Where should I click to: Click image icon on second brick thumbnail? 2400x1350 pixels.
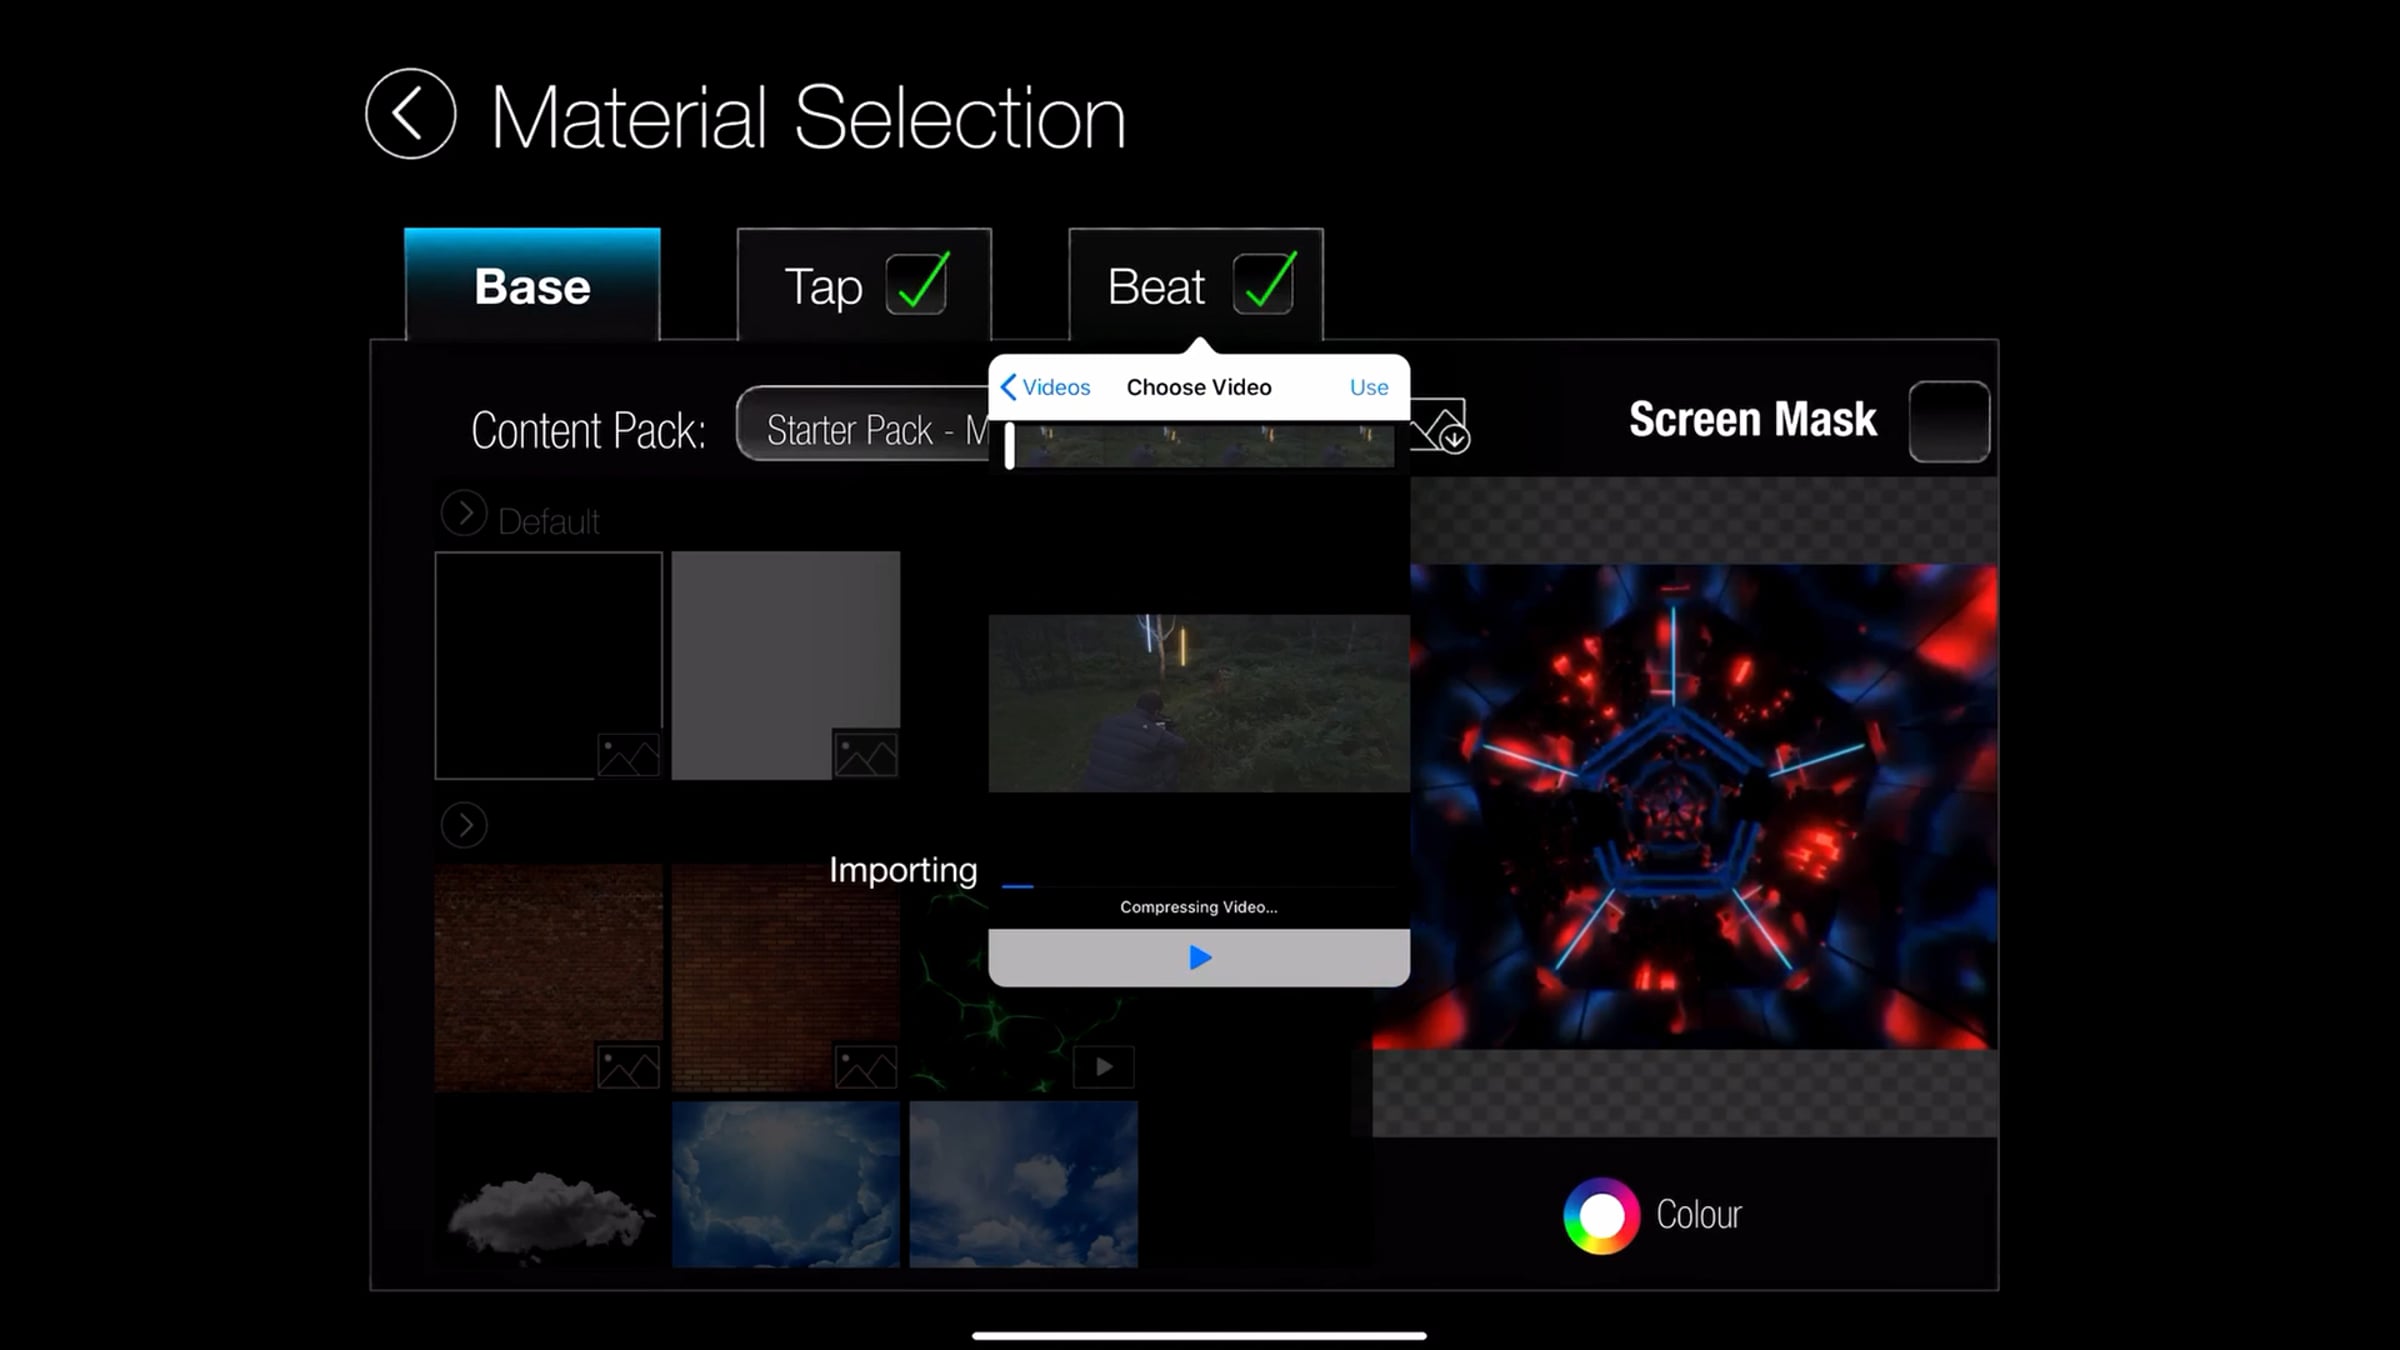point(865,1067)
